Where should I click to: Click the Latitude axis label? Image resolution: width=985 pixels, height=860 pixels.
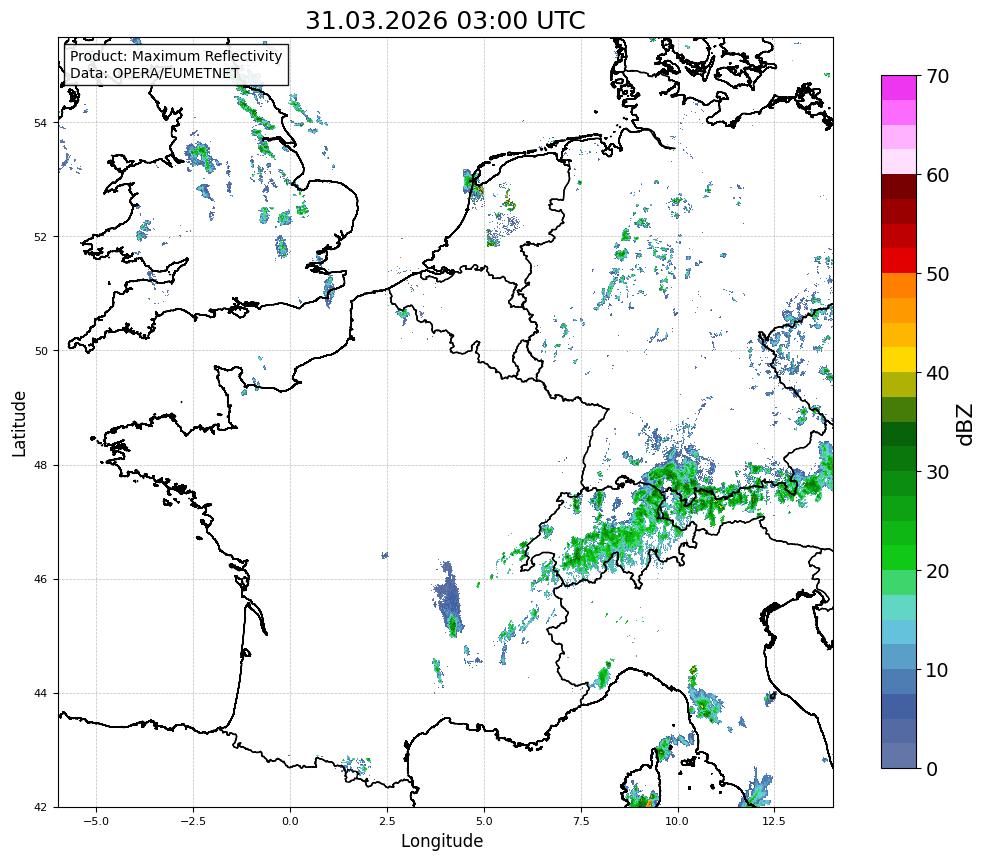19,424
